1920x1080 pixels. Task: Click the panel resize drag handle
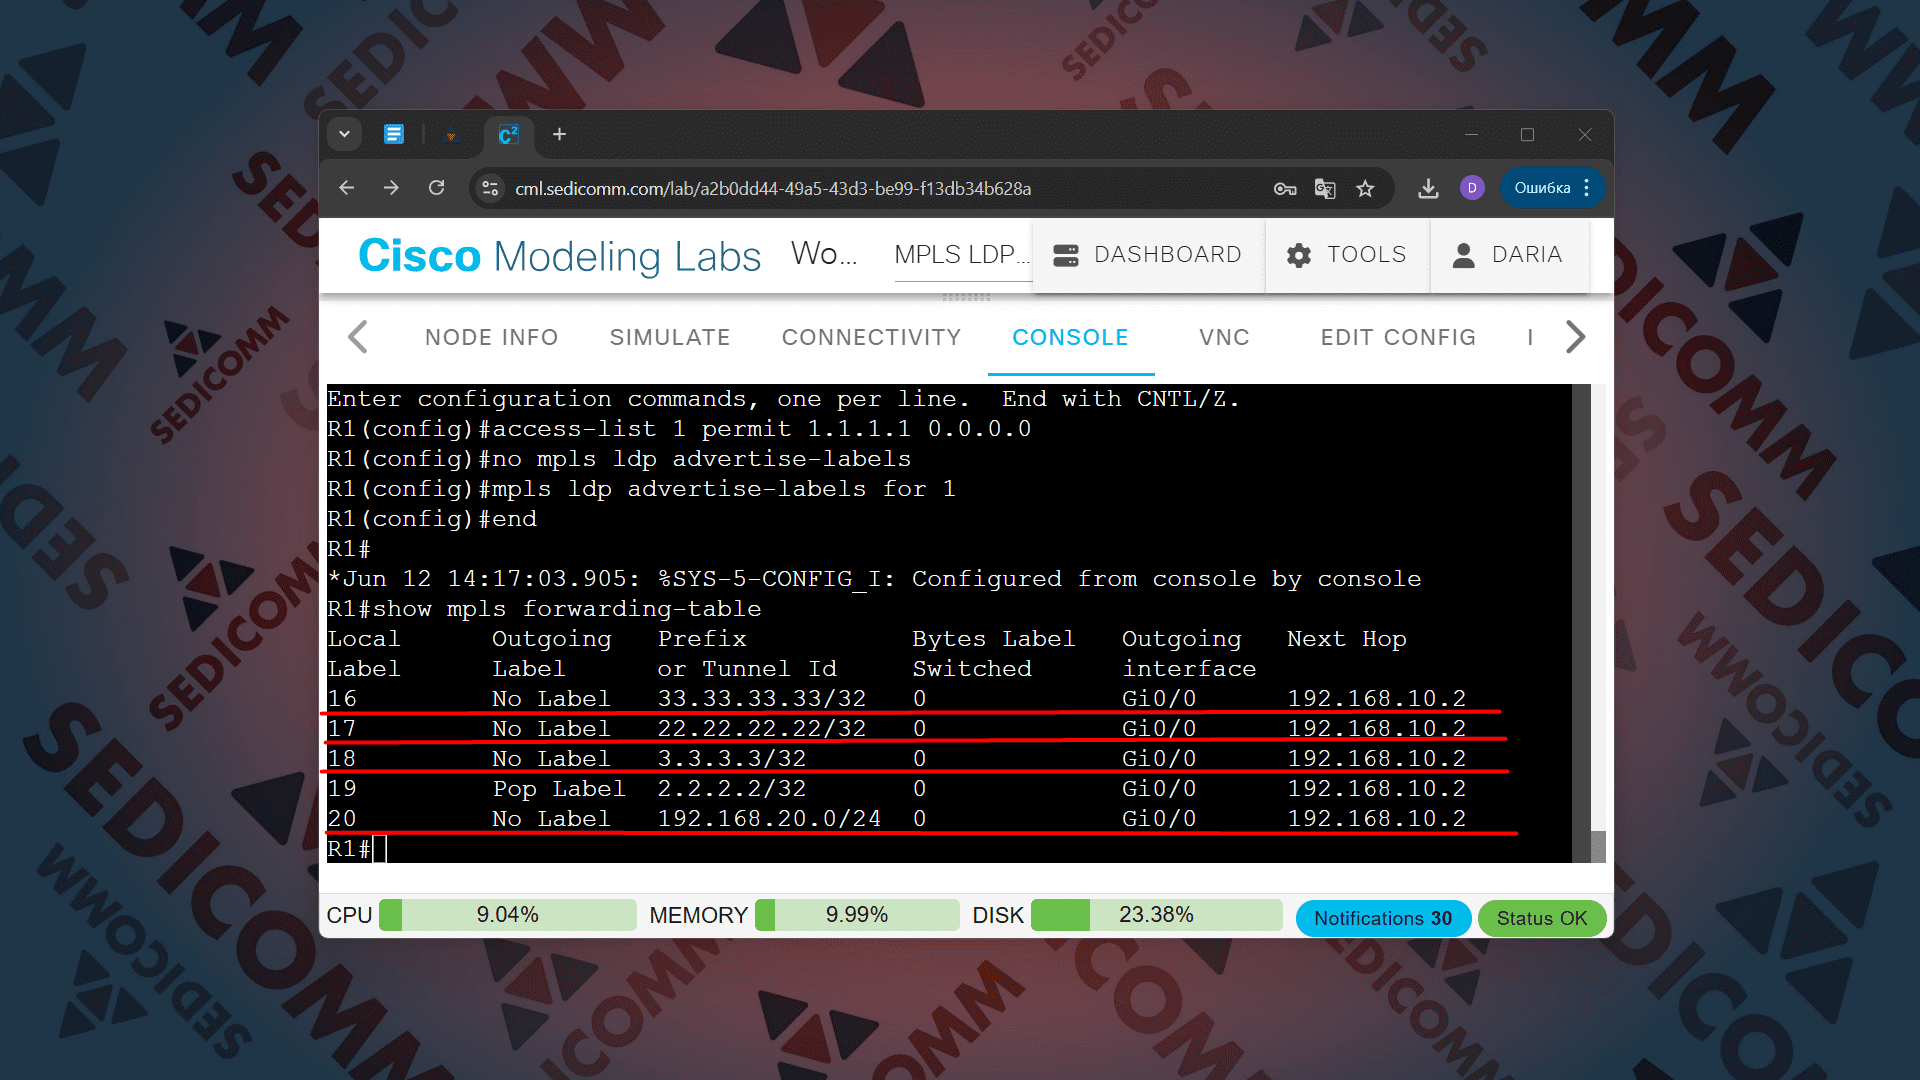pos(966,297)
